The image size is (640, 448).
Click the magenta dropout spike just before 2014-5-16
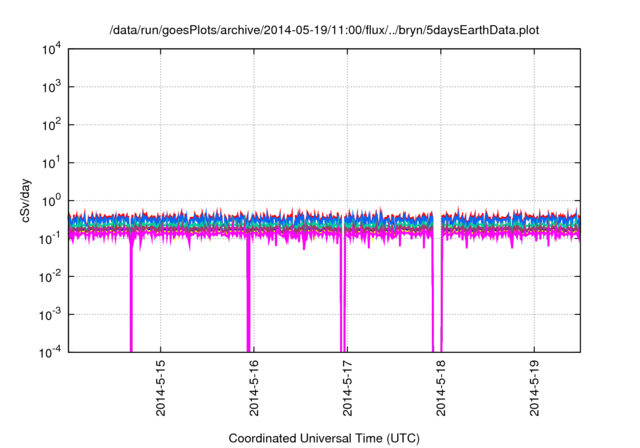(x=248, y=294)
